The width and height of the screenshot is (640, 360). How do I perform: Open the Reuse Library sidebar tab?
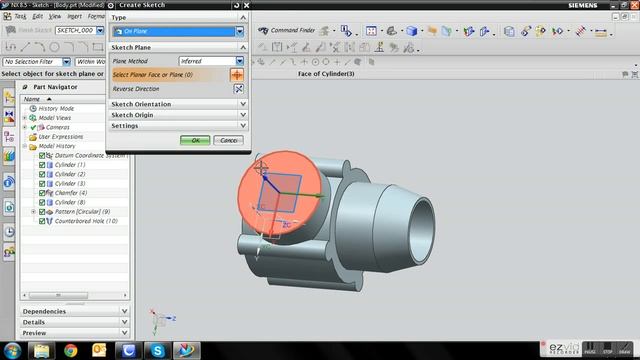tap(9, 156)
